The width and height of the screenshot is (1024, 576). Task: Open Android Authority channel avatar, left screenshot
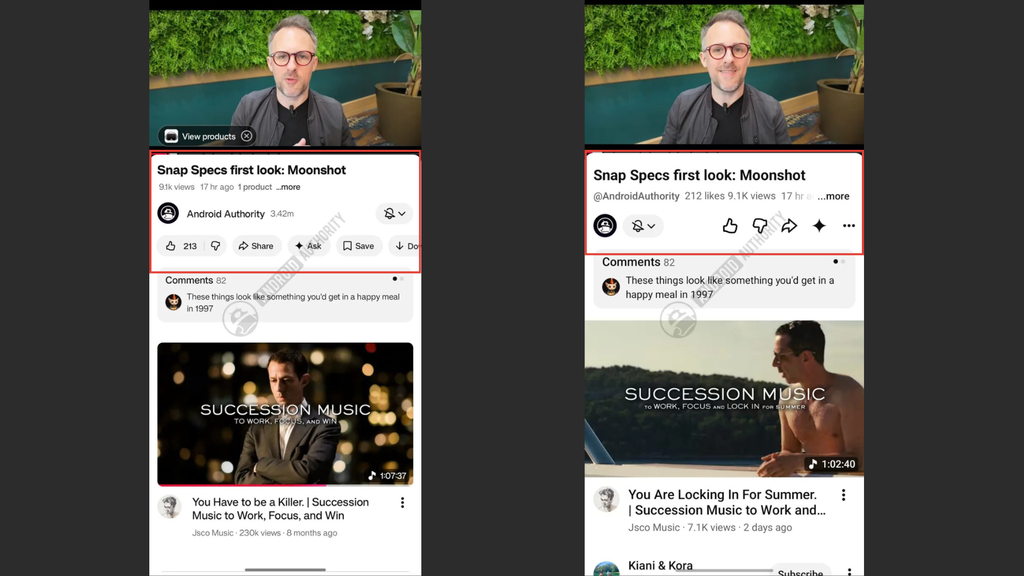(168, 214)
